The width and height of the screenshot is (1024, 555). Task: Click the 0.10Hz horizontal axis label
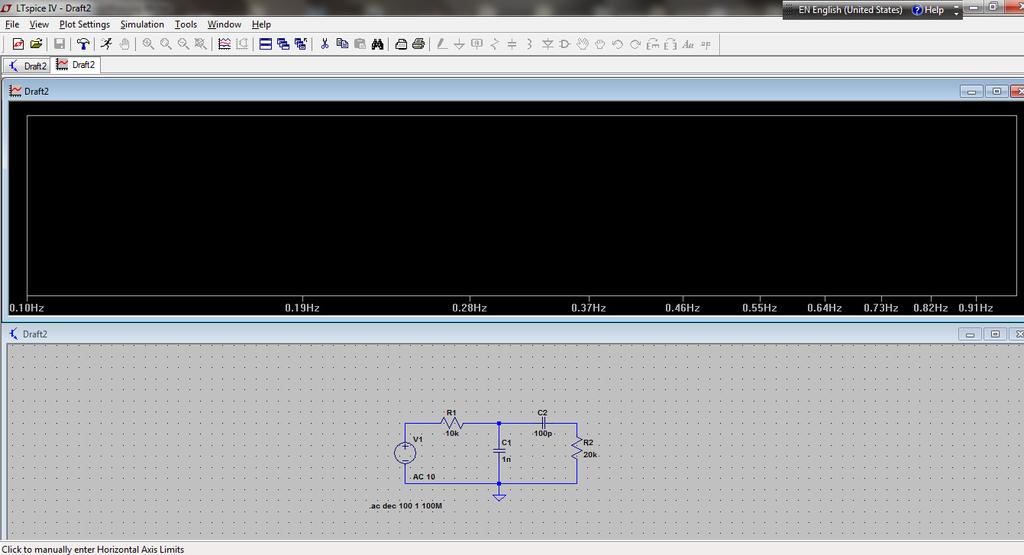coord(27,308)
